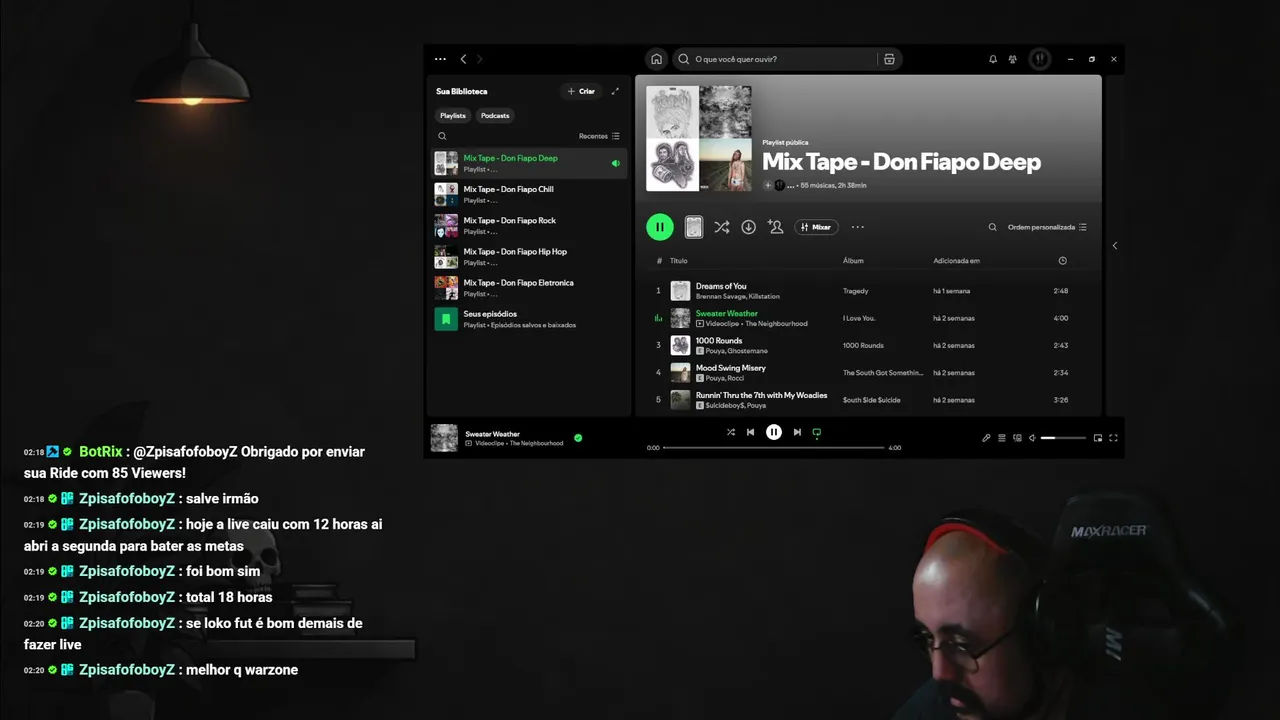
Task: Toggle the saved checkmark for Sweater Weather
Action: click(578, 438)
